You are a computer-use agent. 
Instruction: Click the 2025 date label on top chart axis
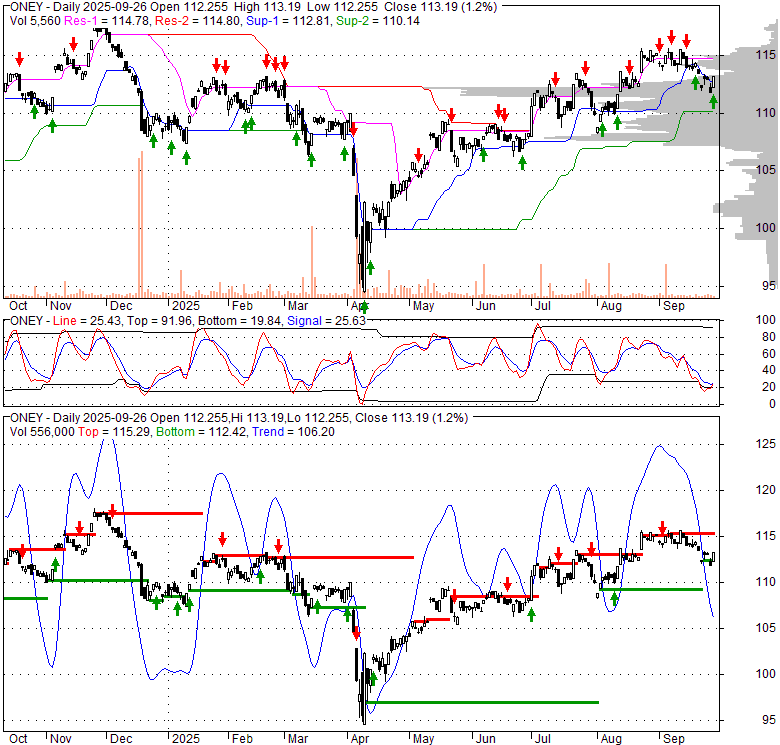coord(186,306)
